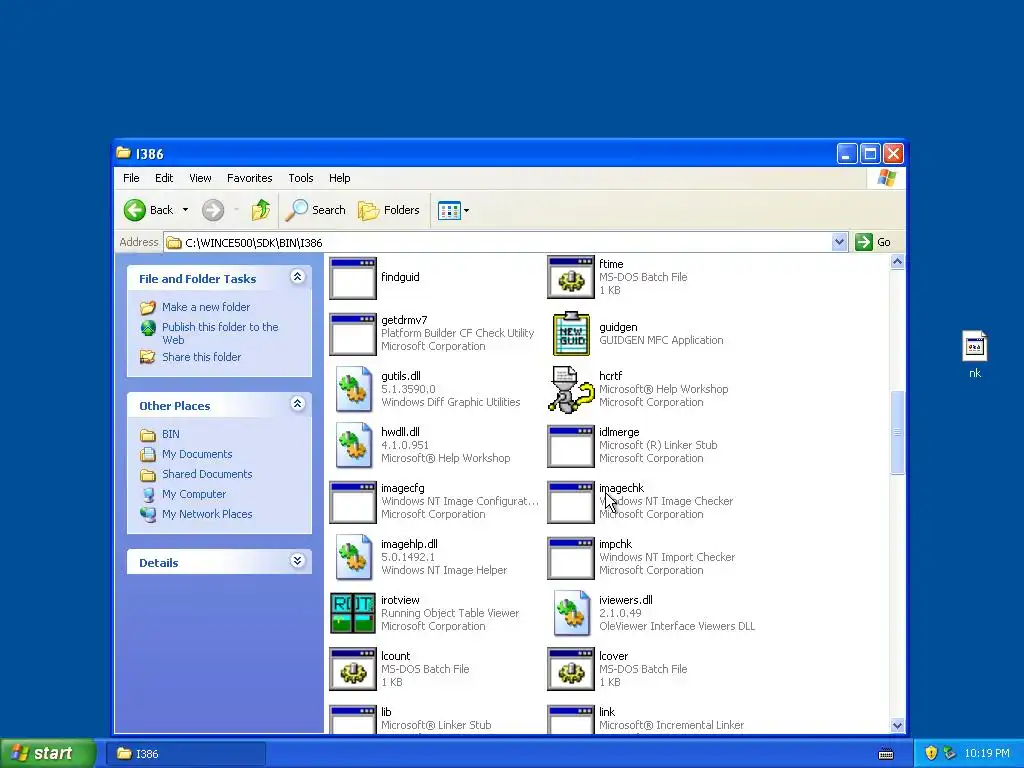This screenshot has width=1024, height=768.
Task: Select the hcrtf Help Workshop icon
Action: pos(571,389)
